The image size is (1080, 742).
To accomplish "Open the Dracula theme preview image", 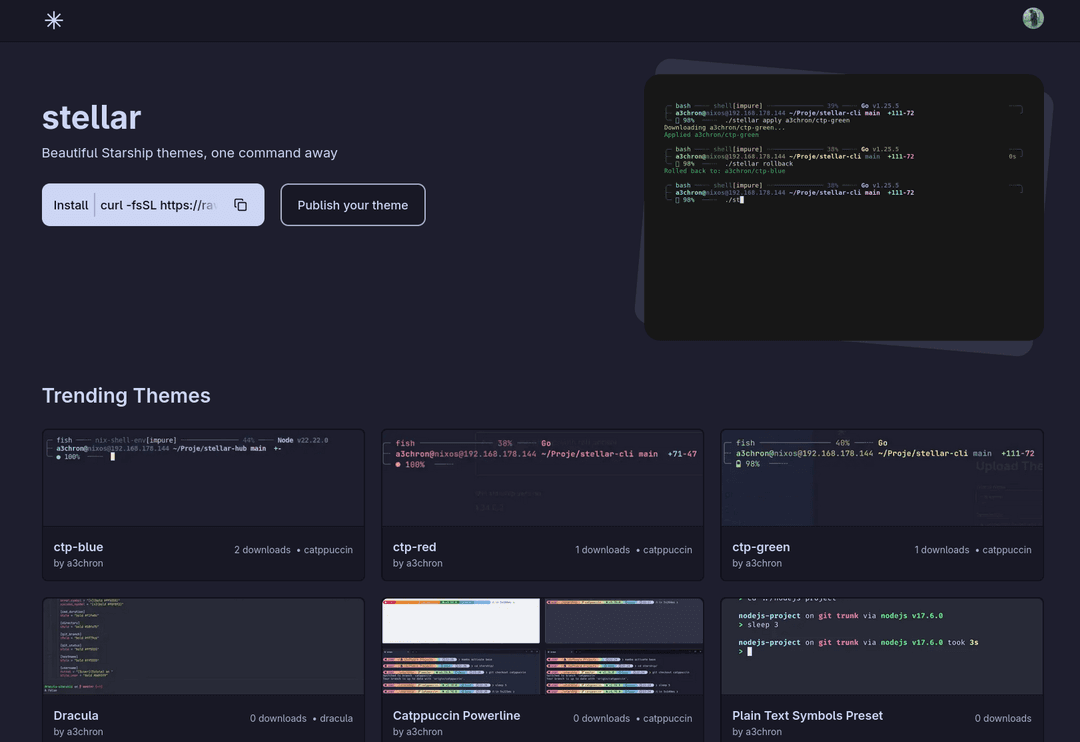I will 203,646.
